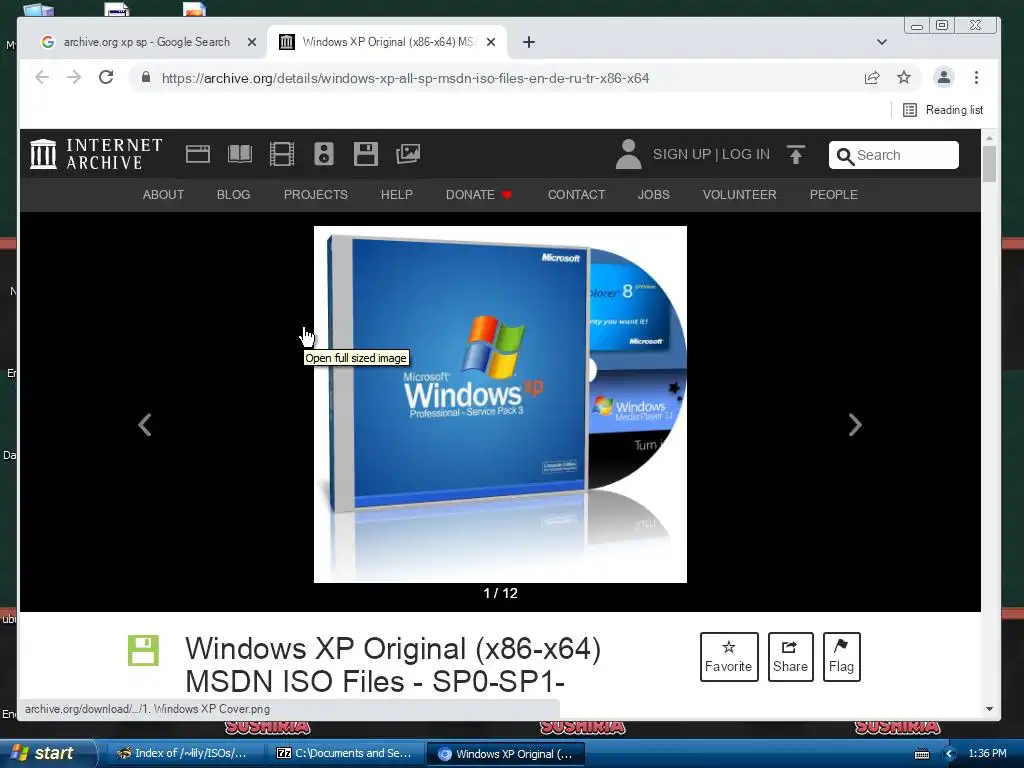This screenshot has height=768, width=1024.
Task: Click the scrollbar down arrow
Action: coord(989,709)
